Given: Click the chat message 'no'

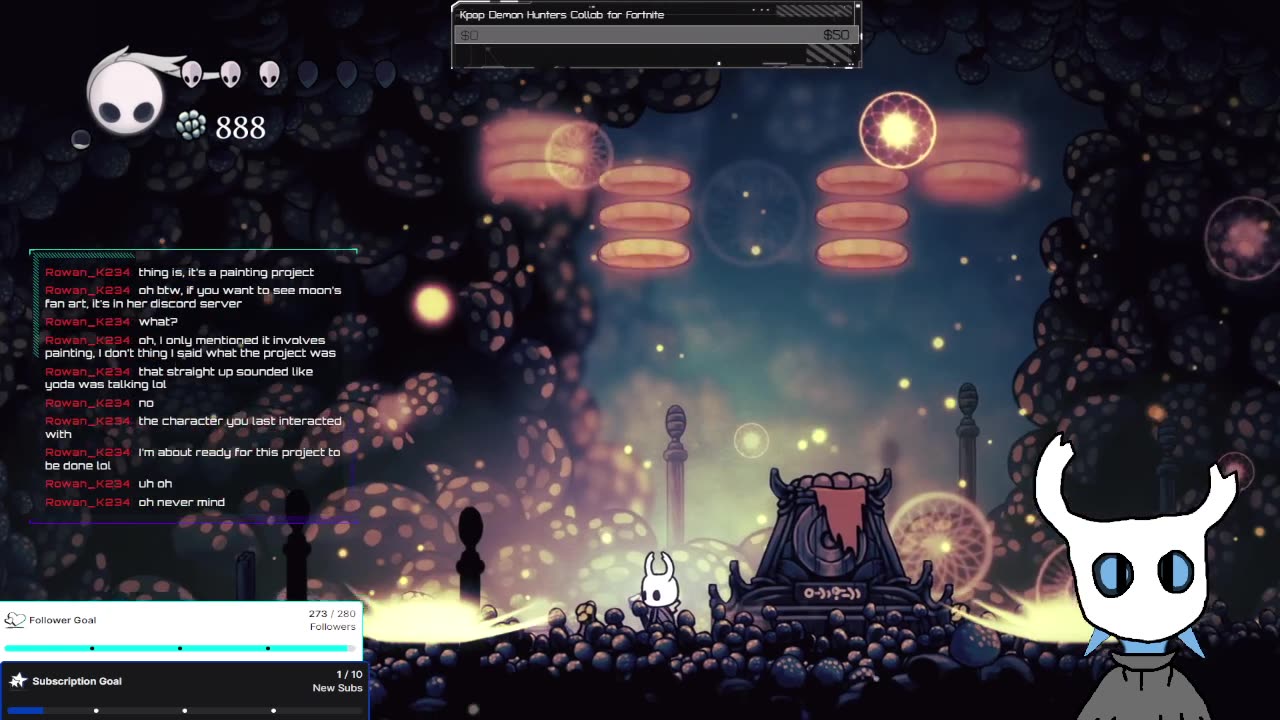Looking at the screenshot, I should (99, 403).
